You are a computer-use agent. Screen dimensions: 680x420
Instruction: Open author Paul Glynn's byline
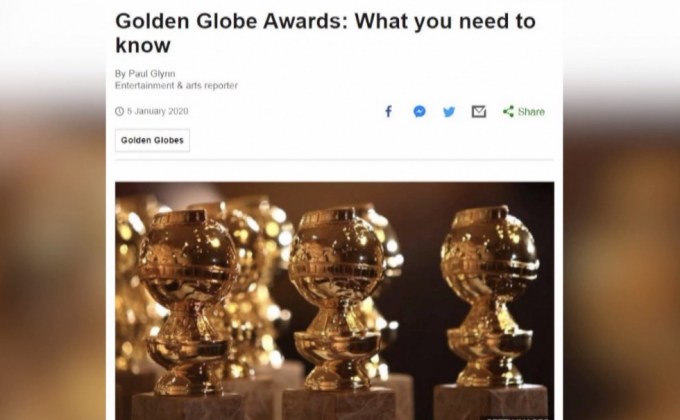[145, 73]
